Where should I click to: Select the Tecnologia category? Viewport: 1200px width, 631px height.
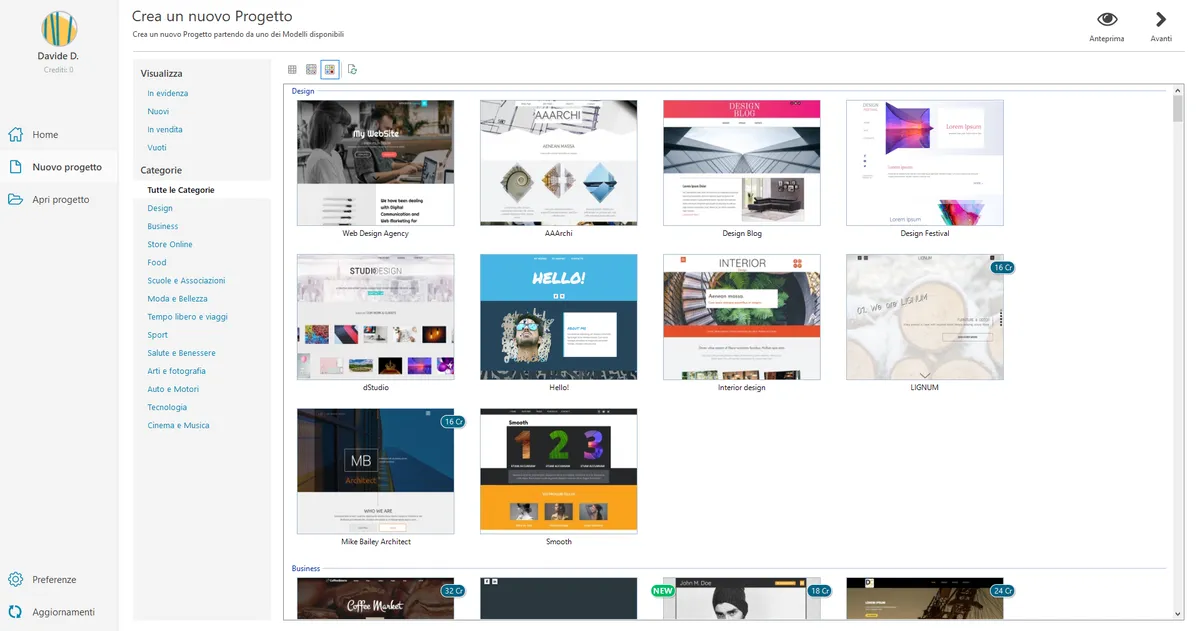tap(167, 406)
